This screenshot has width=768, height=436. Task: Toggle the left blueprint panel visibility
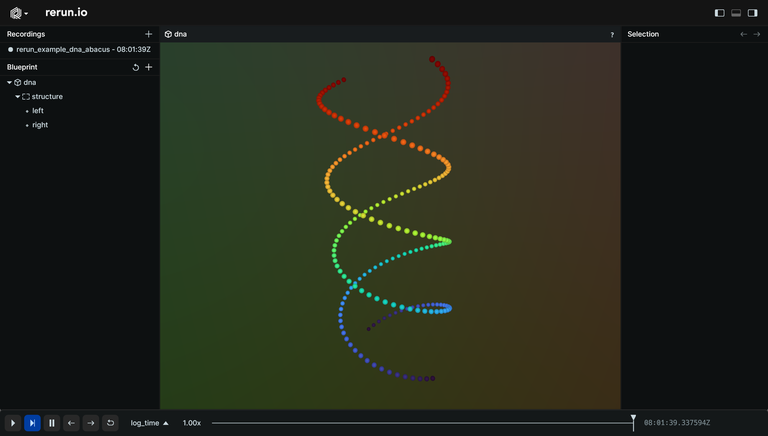point(719,13)
